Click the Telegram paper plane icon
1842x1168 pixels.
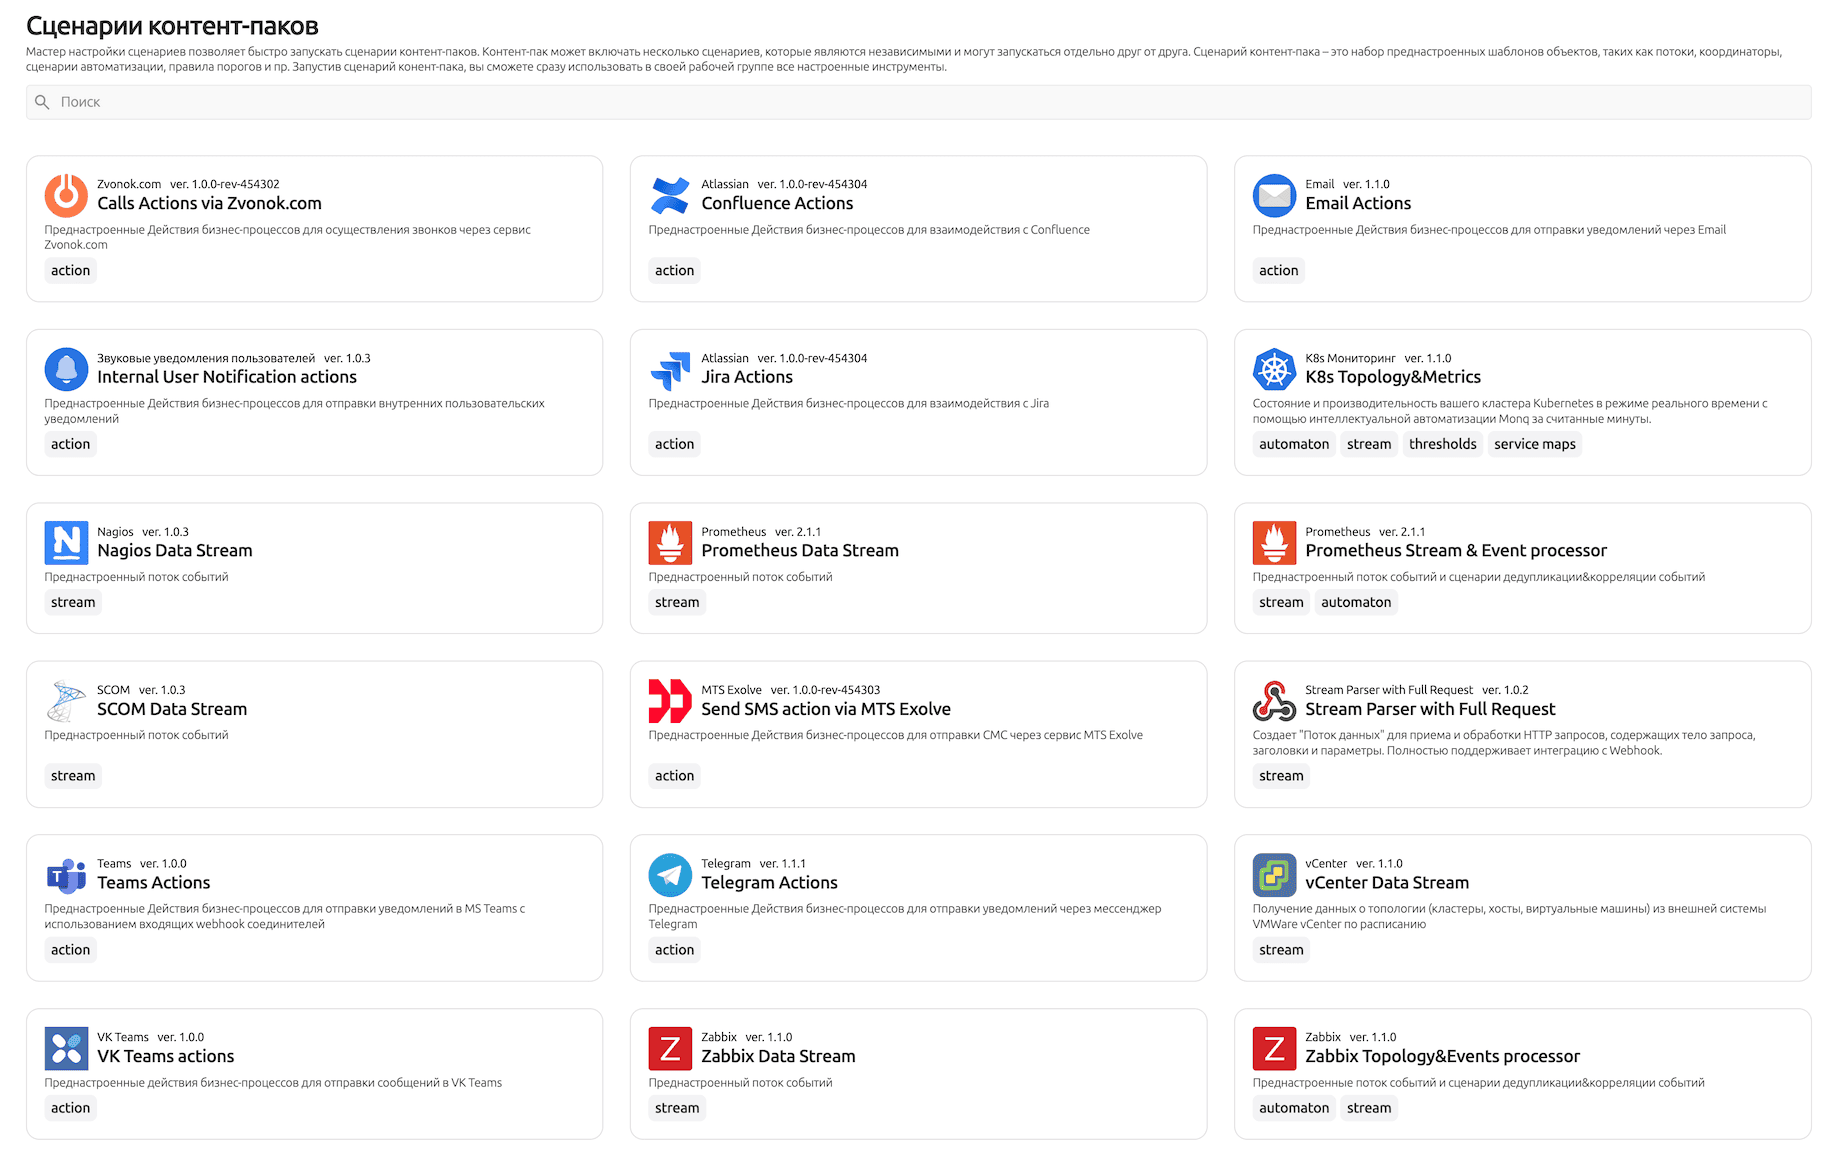point(670,875)
